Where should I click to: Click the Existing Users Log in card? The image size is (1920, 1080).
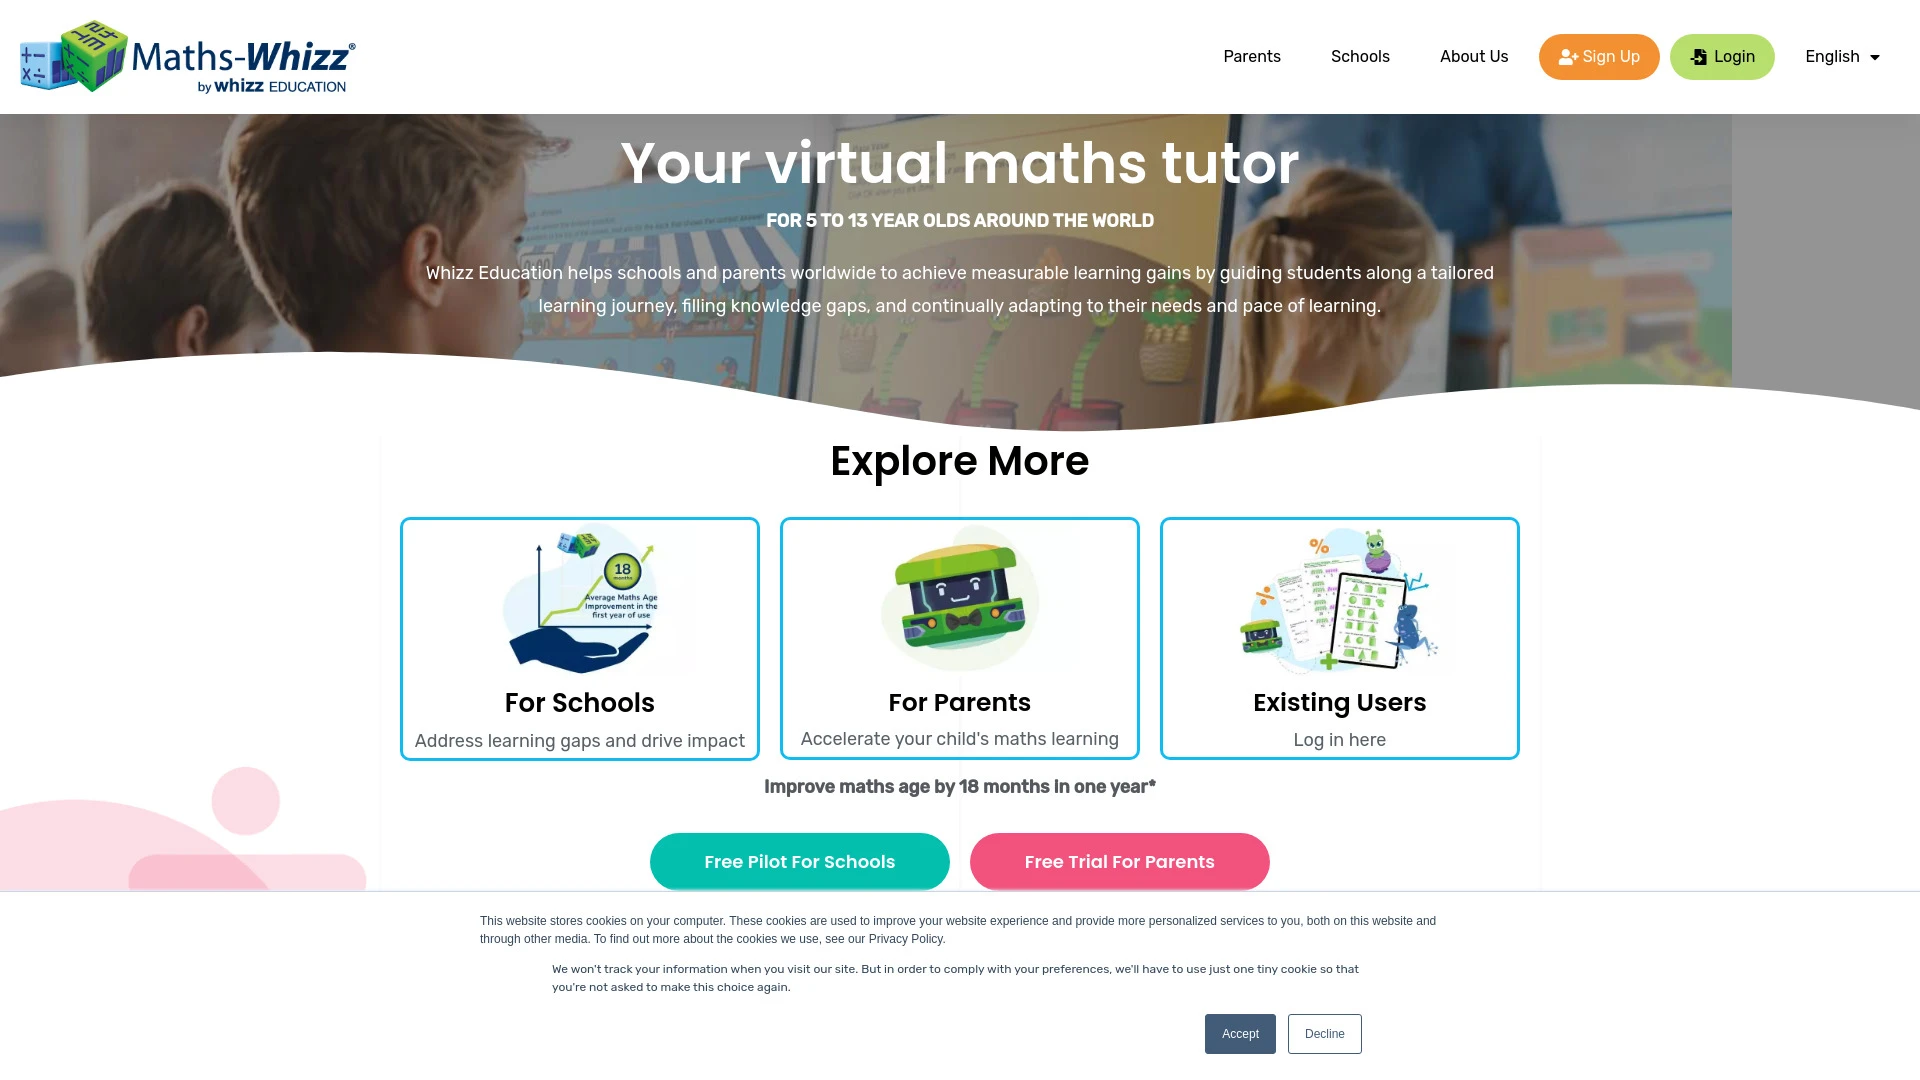[1340, 638]
